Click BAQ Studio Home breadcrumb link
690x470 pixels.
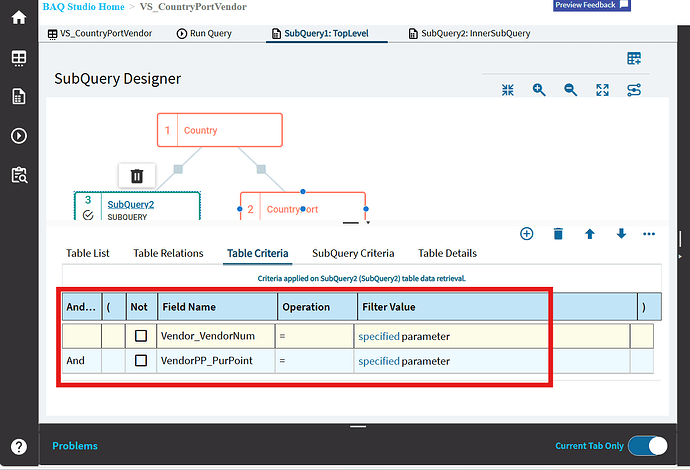coord(83,7)
